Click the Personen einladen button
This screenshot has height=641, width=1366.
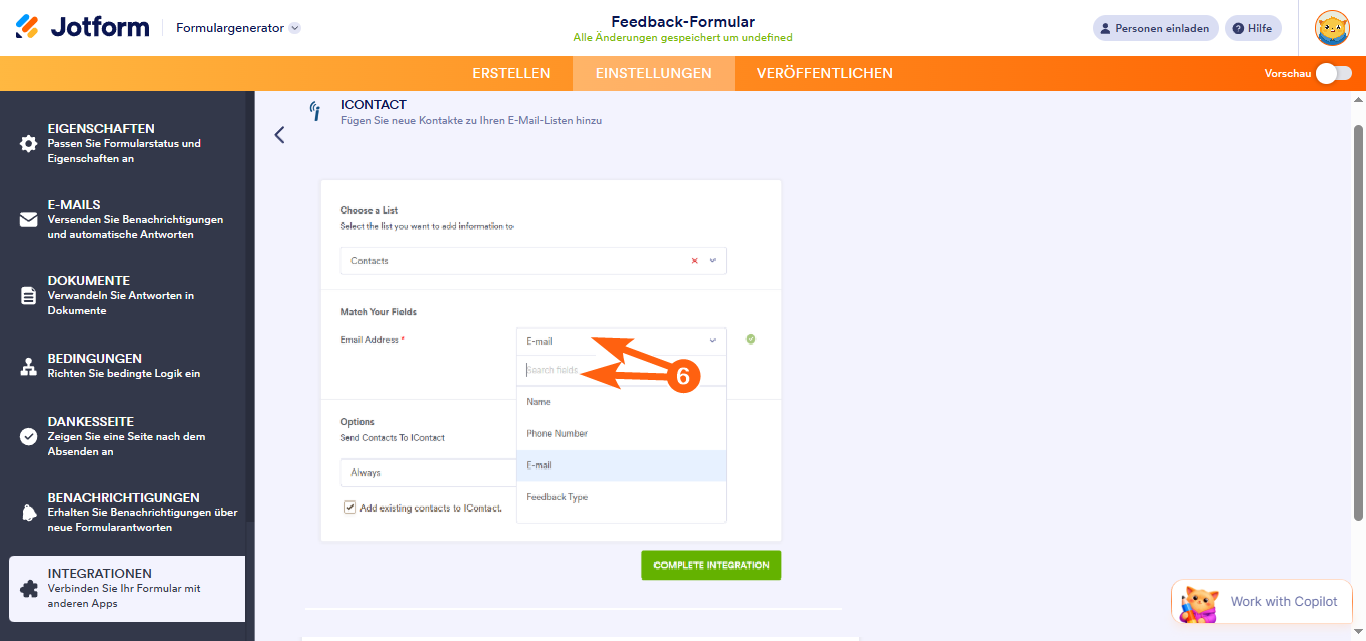1155,28
